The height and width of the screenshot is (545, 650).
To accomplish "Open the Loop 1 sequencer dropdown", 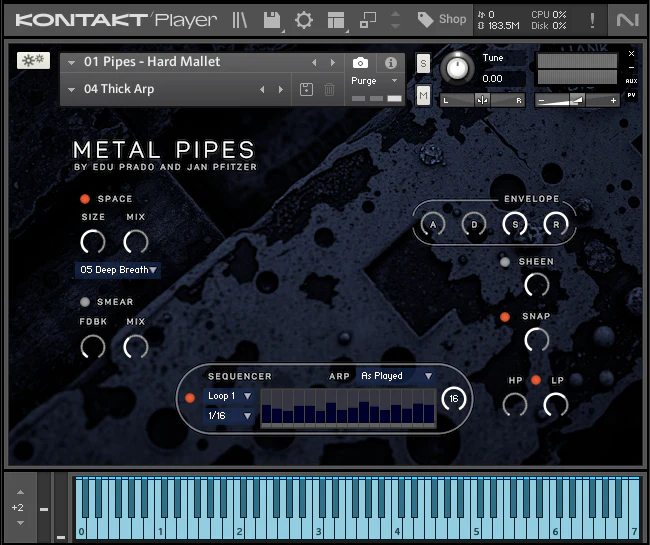I will tap(229, 396).
